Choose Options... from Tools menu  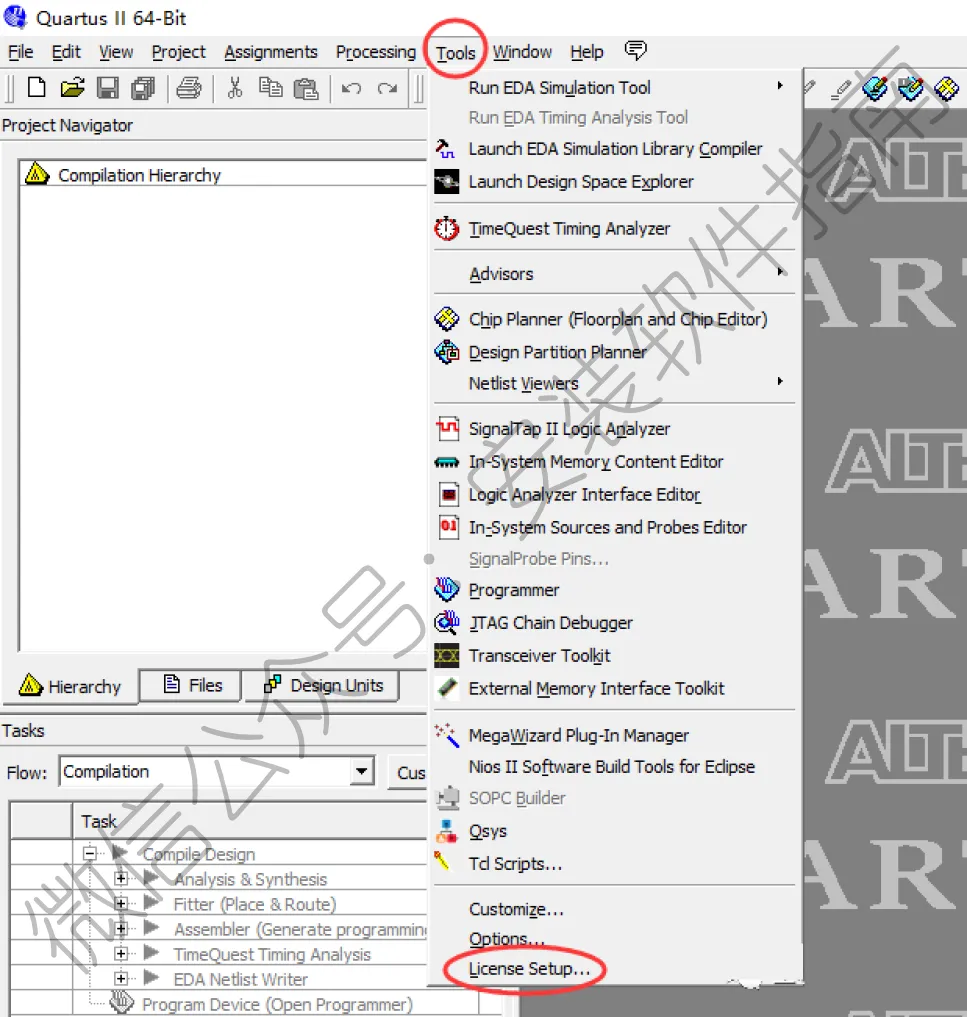click(x=507, y=939)
